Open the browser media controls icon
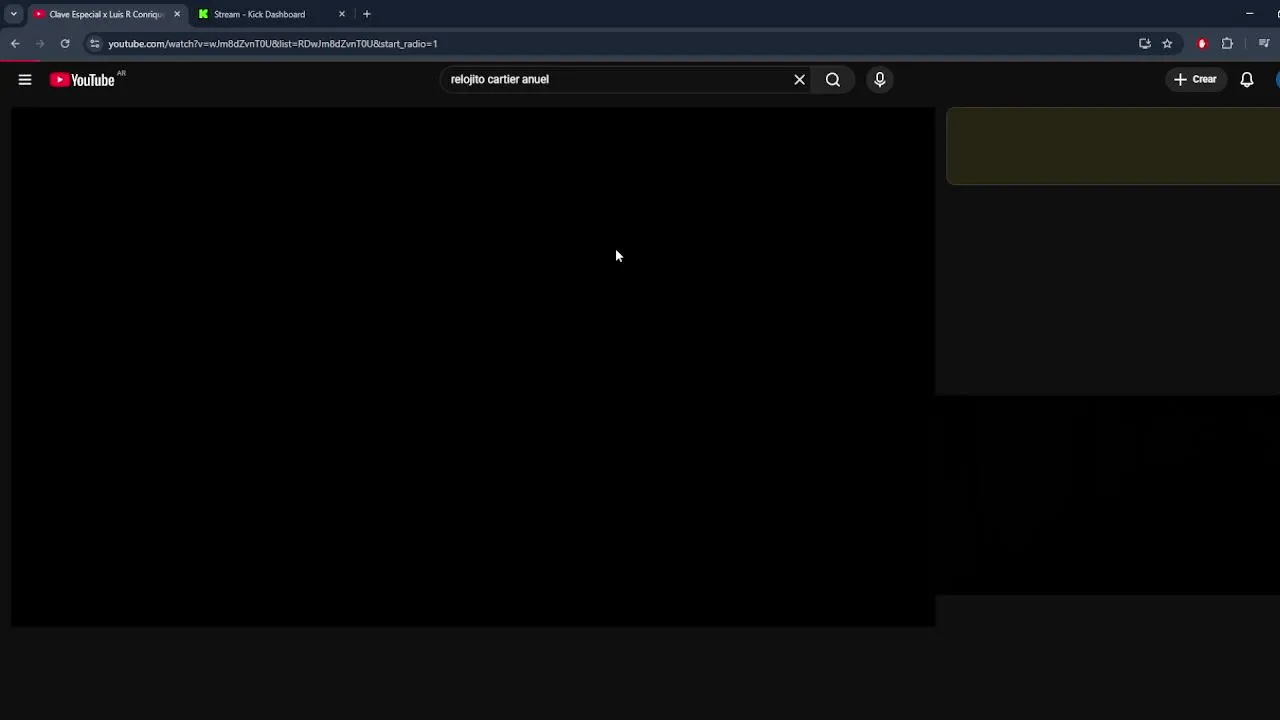 point(1264,43)
